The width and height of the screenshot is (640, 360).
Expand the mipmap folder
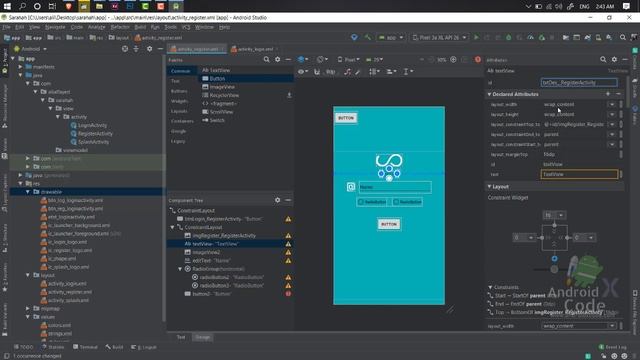[28, 309]
